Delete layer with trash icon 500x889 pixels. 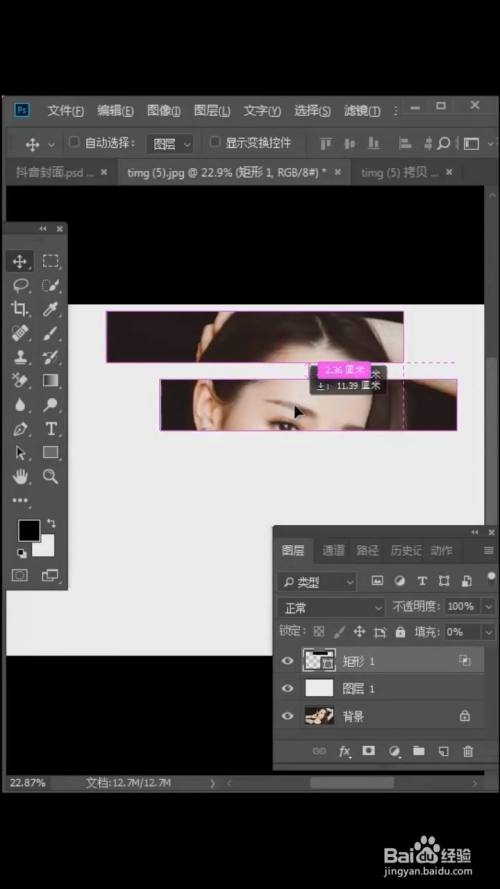[468, 751]
